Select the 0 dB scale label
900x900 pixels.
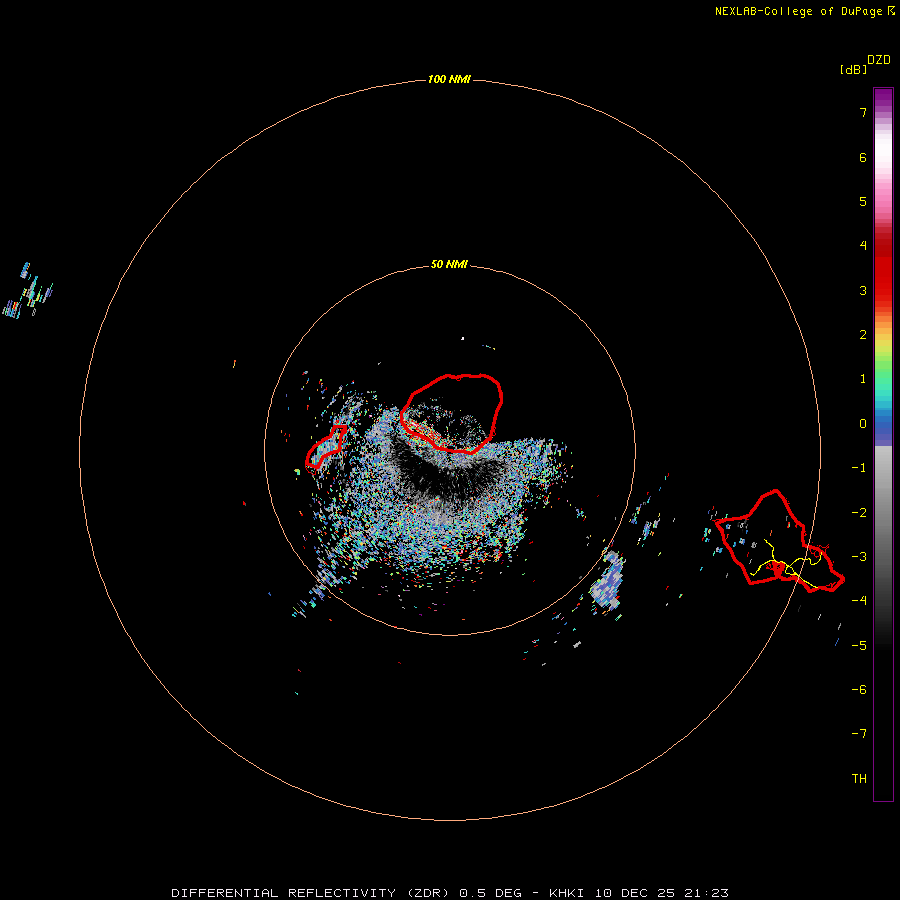point(863,424)
